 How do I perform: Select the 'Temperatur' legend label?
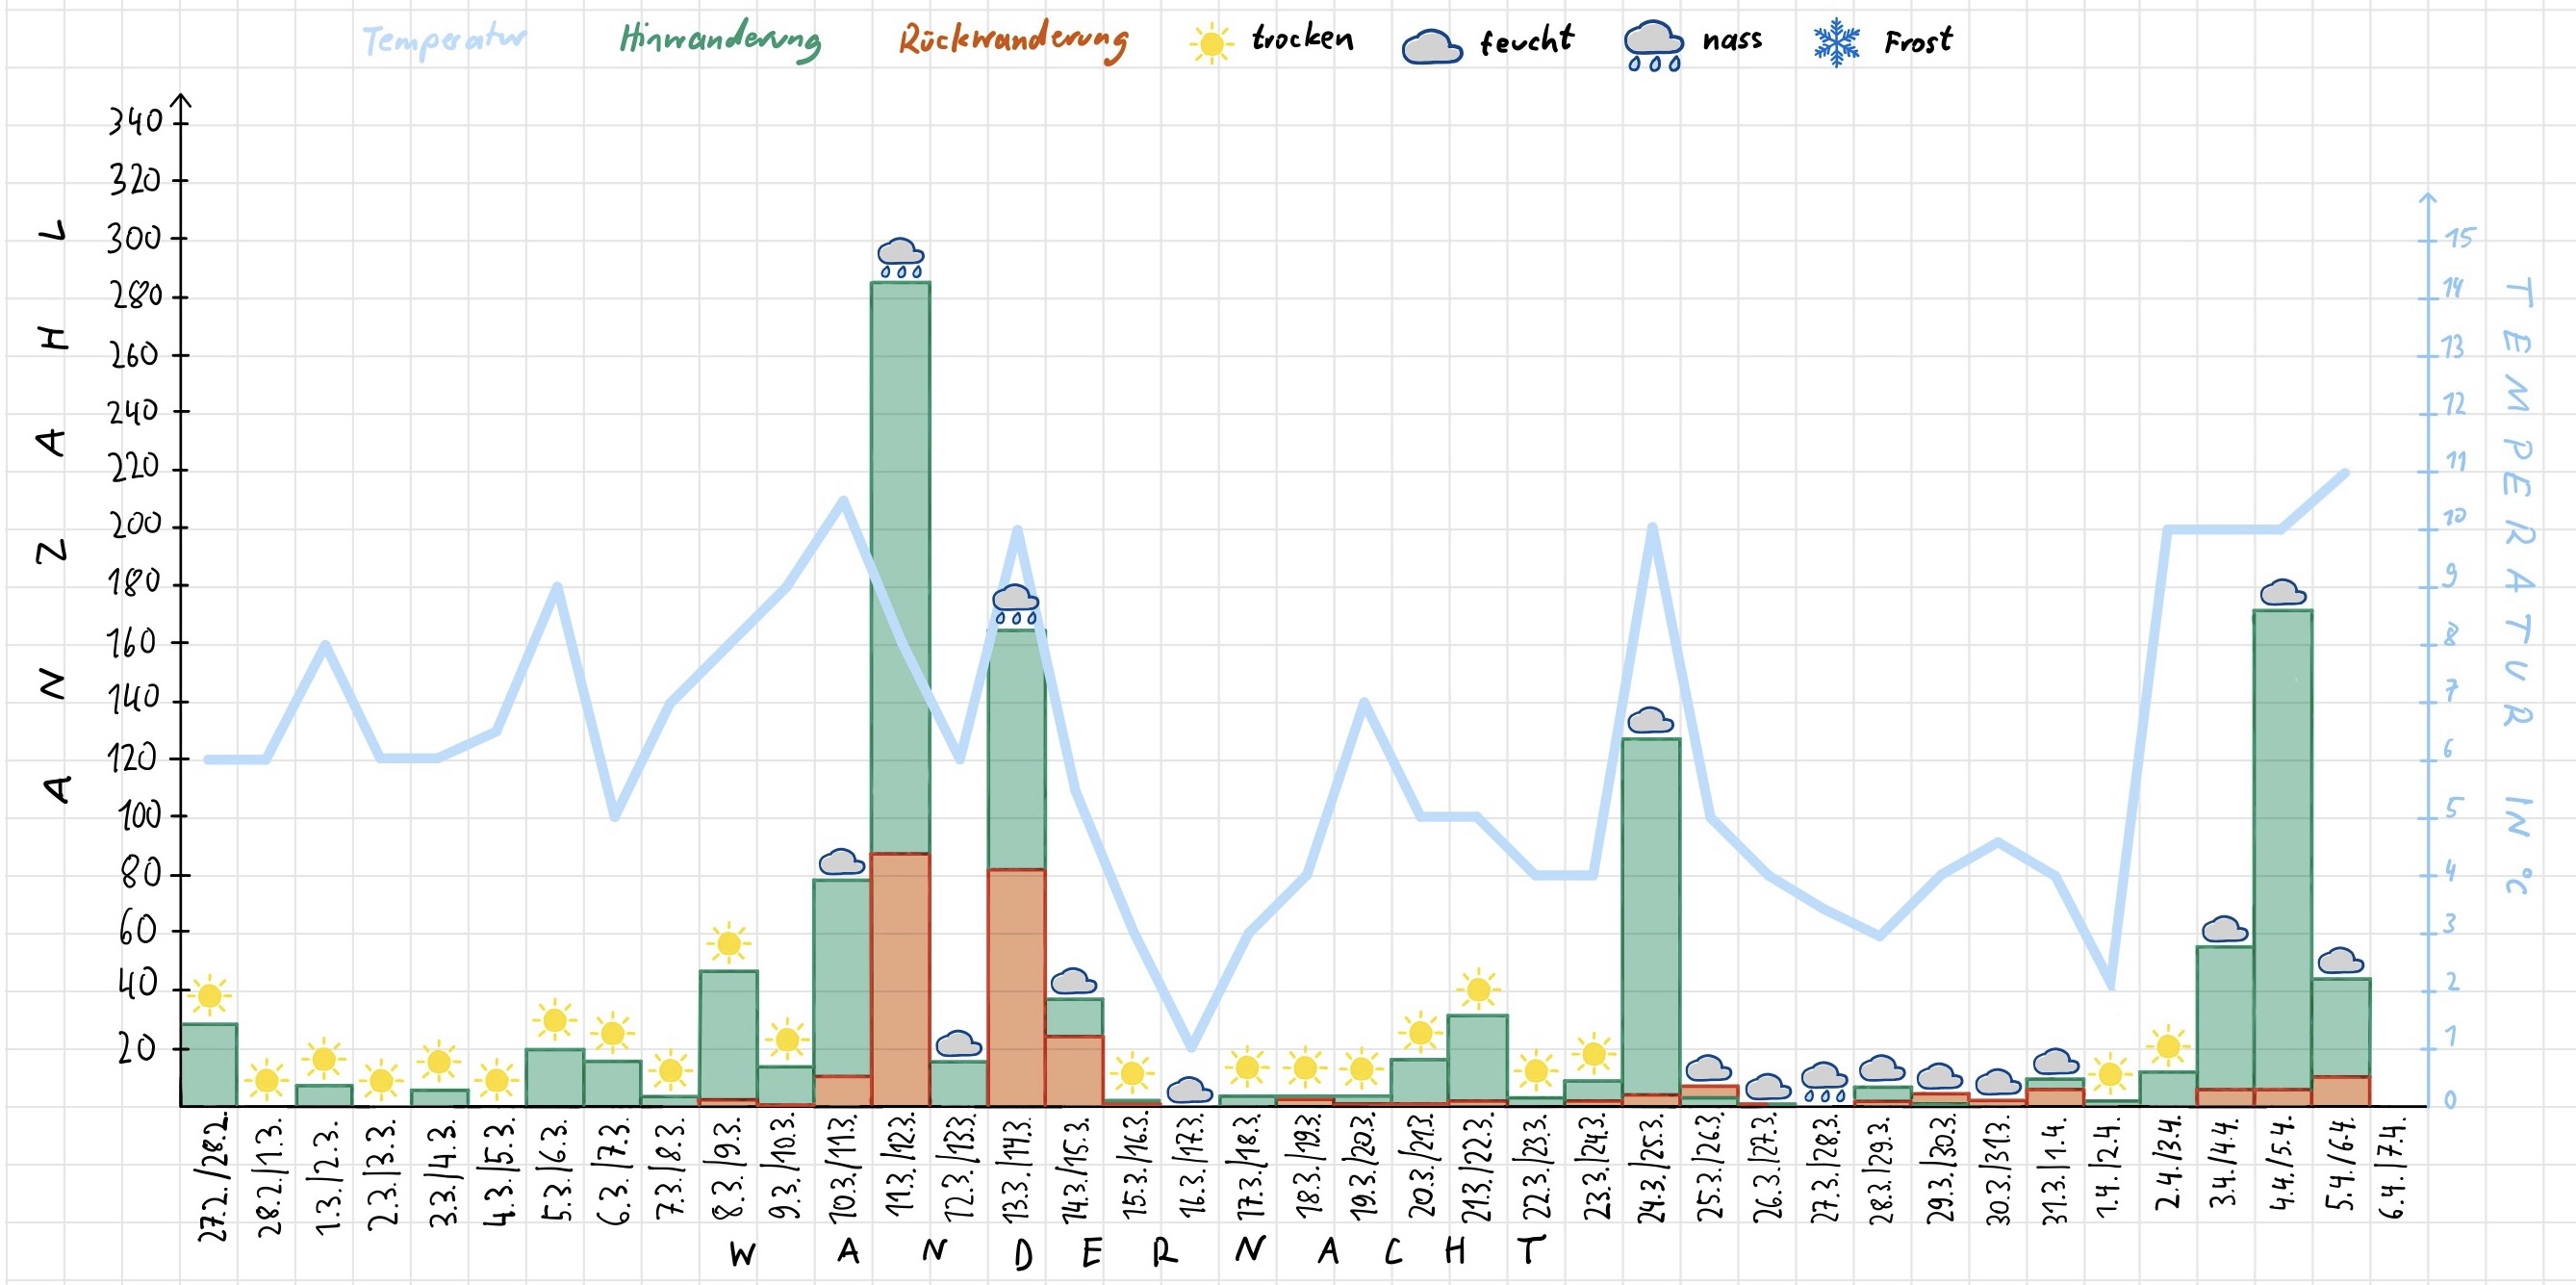[x=443, y=41]
